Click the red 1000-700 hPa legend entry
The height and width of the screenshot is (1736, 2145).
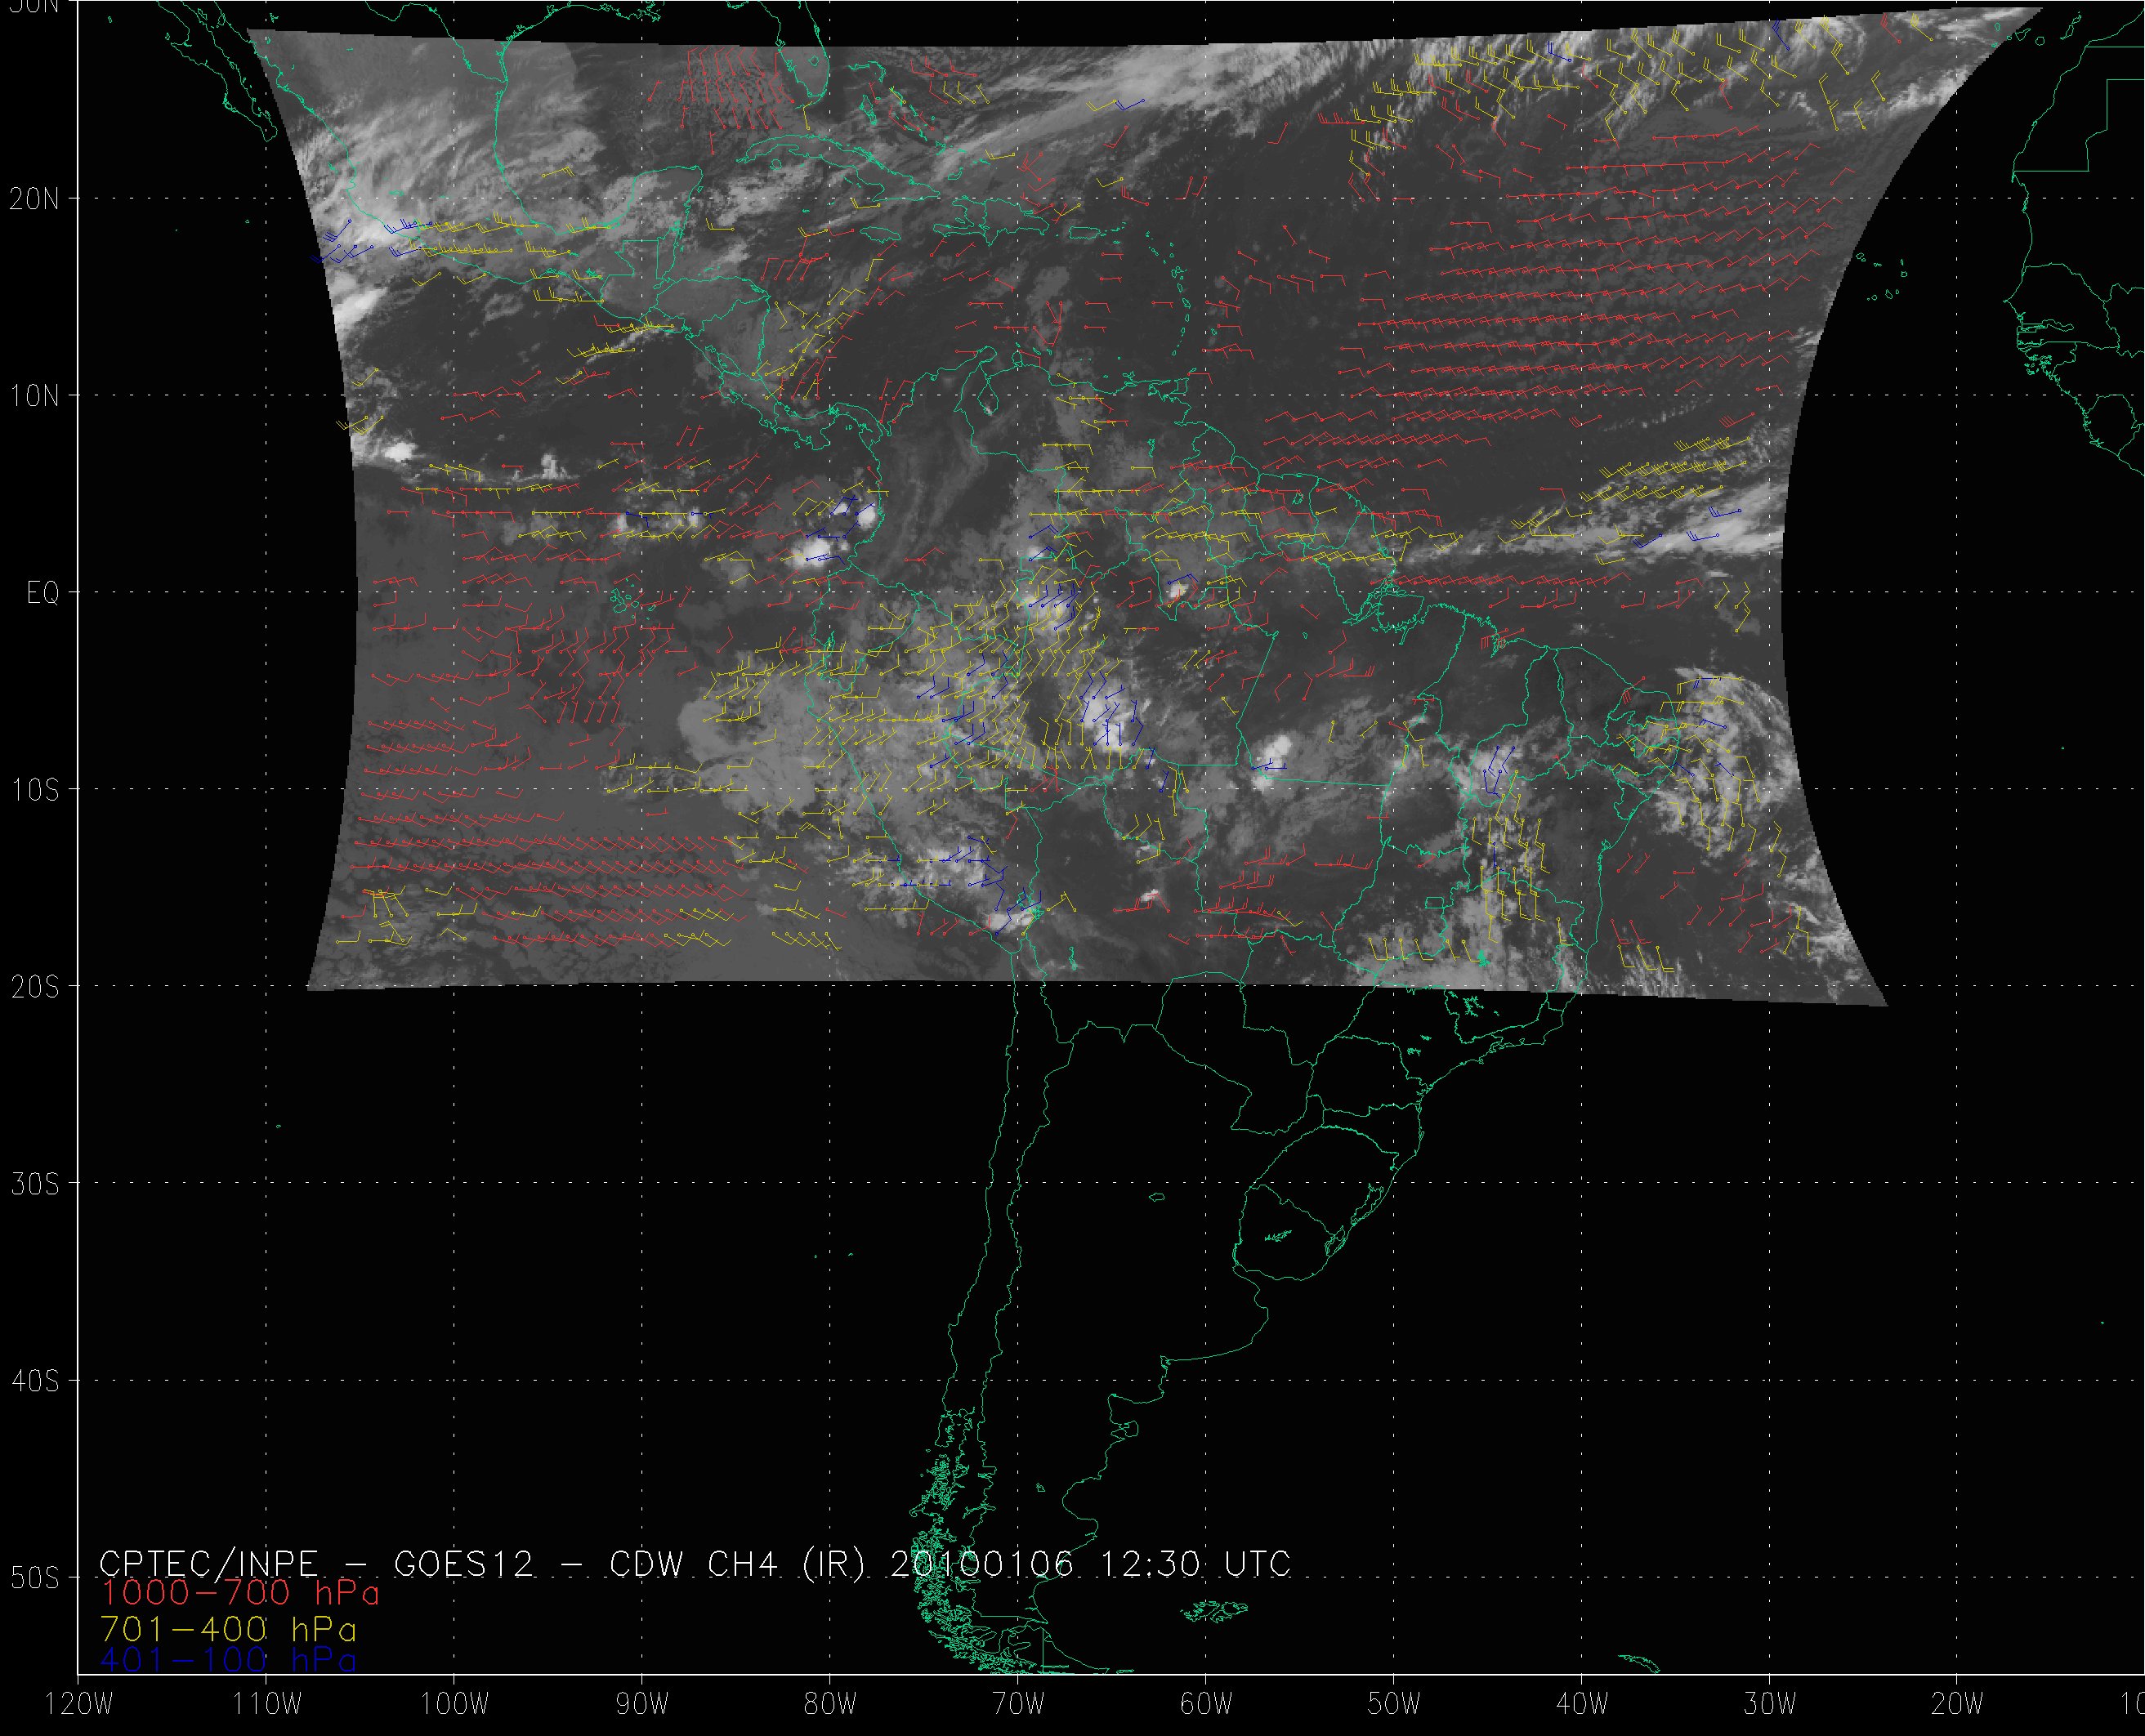tap(240, 1592)
